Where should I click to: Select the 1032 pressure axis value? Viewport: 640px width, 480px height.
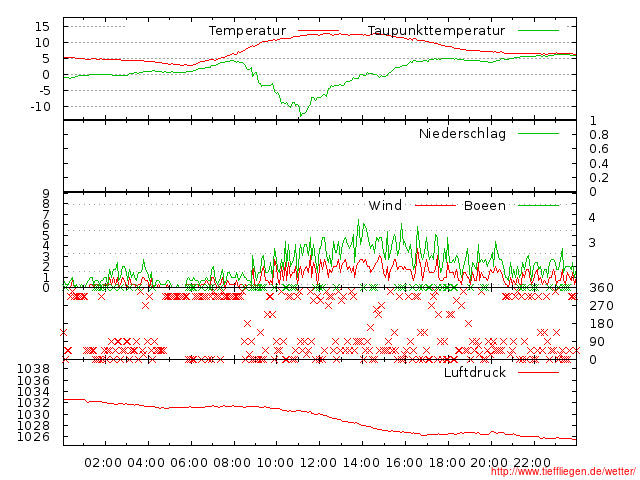(33, 403)
